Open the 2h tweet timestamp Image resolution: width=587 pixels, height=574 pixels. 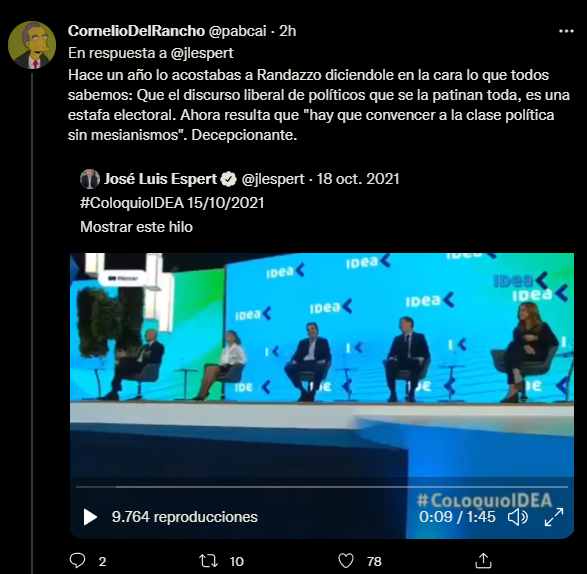click(288, 31)
